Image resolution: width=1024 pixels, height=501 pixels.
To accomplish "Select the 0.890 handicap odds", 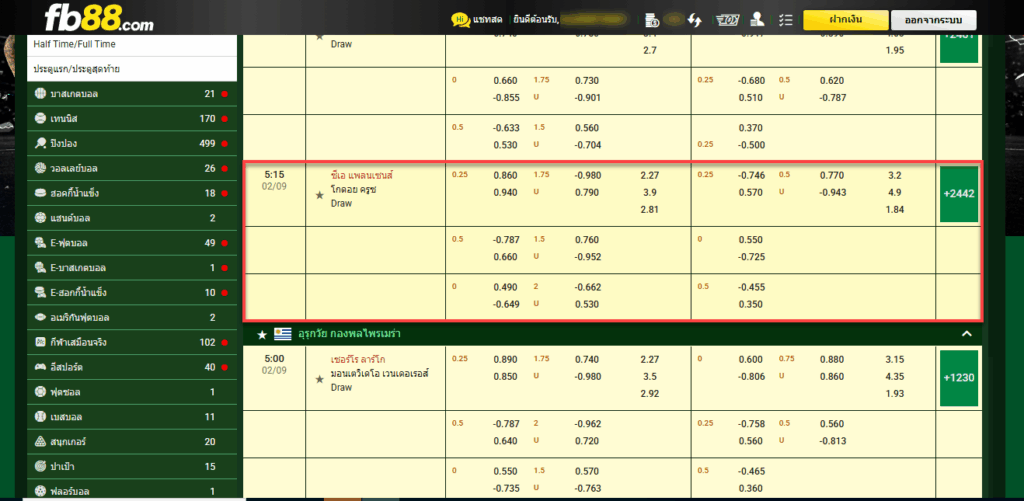I will pos(505,359).
